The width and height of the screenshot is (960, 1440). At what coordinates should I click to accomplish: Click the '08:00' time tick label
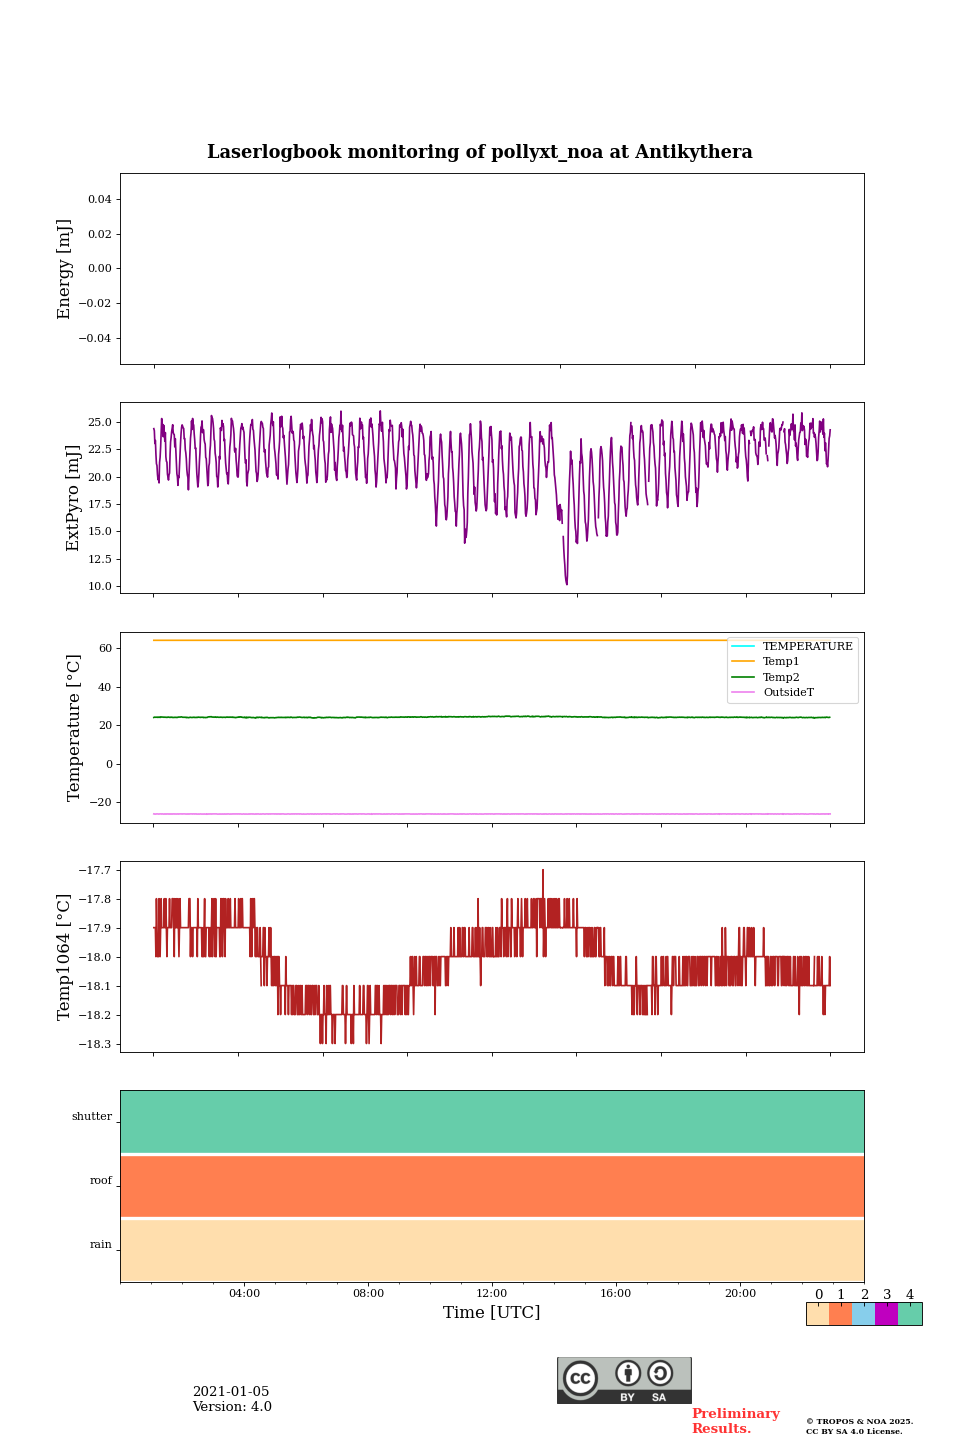click(x=368, y=1293)
